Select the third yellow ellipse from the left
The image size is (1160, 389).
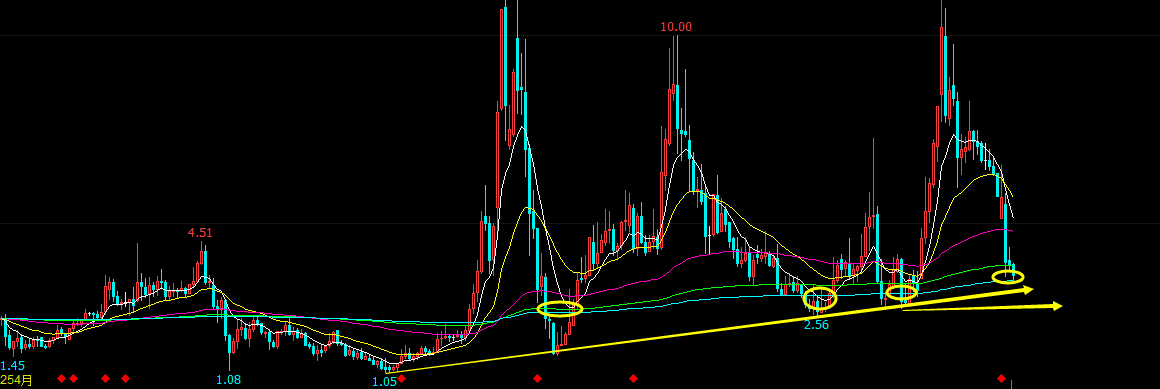(901, 292)
